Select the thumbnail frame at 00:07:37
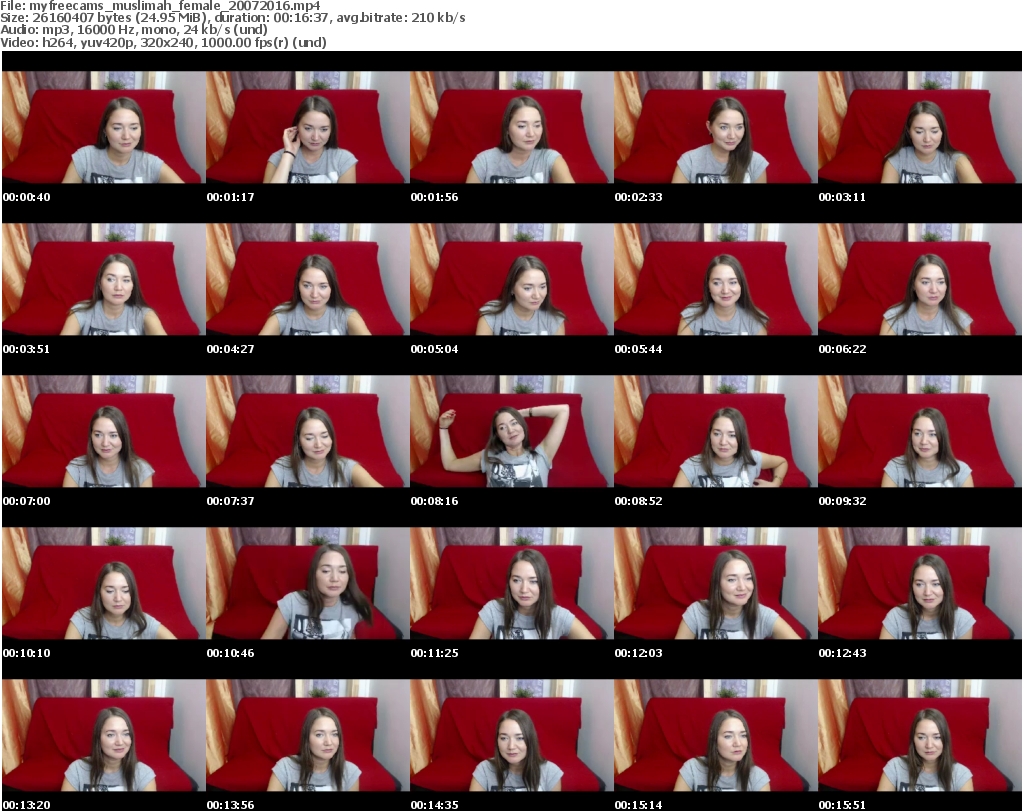This screenshot has height=811, width=1024. [x=308, y=432]
